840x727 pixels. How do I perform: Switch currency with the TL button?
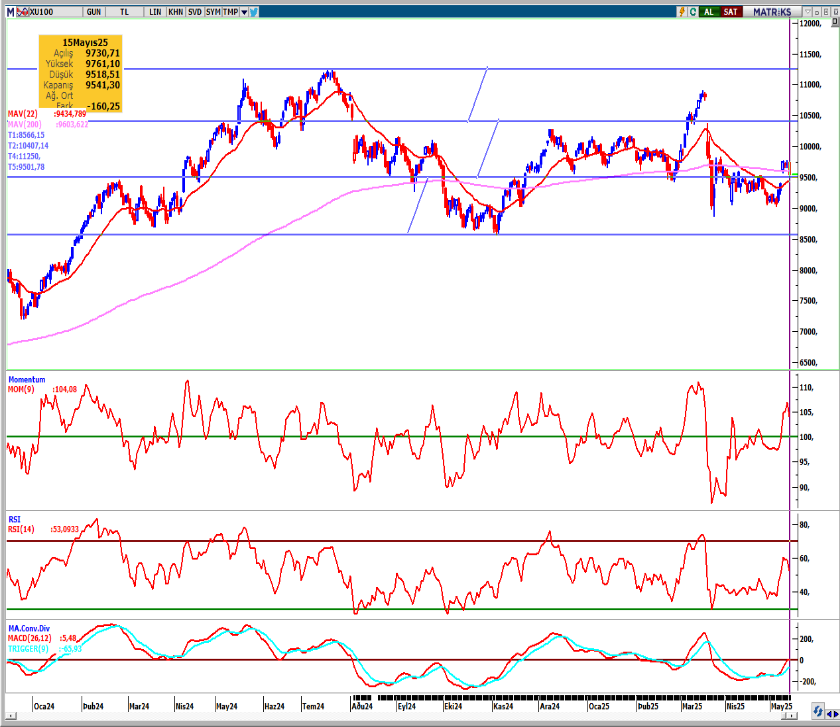(124, 12)
